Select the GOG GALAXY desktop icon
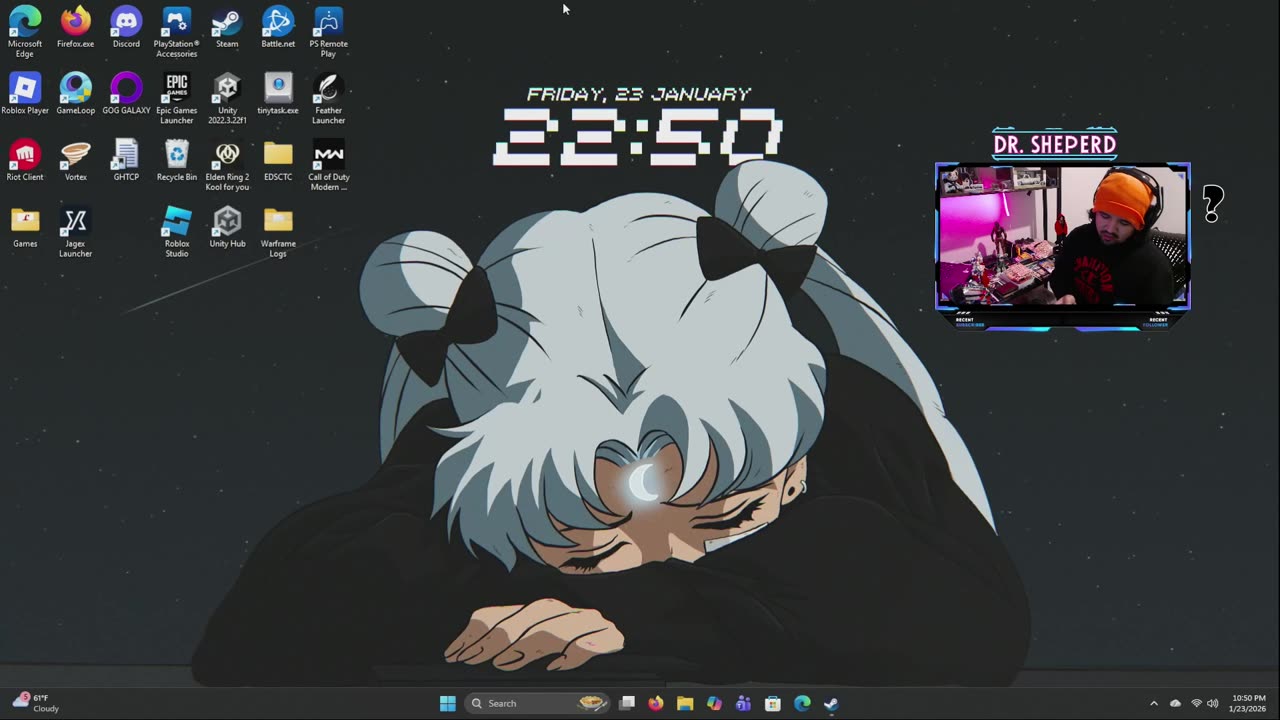 126,94
